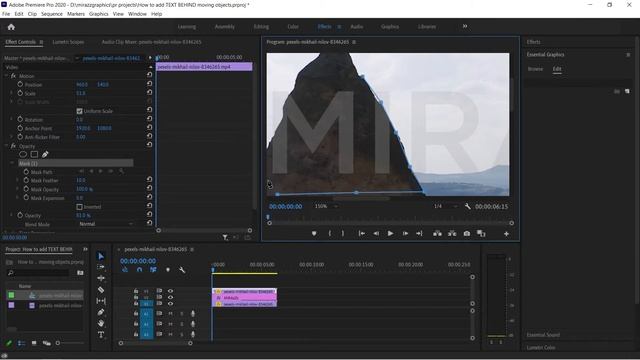Open the Graphics menu

click(x=98, y=14)
